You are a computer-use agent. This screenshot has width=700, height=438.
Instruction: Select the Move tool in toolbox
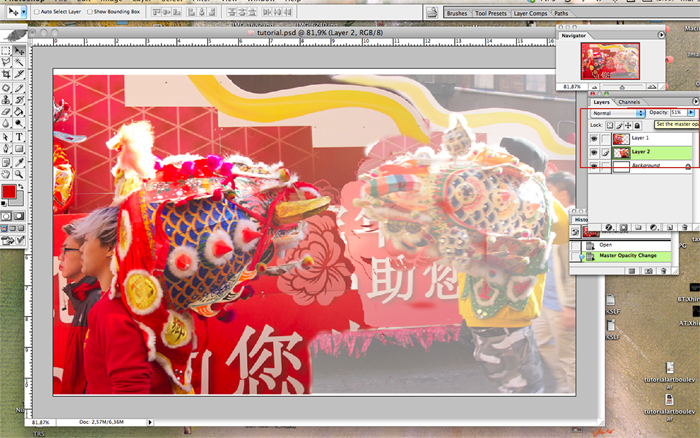click(x=19, y=51)
